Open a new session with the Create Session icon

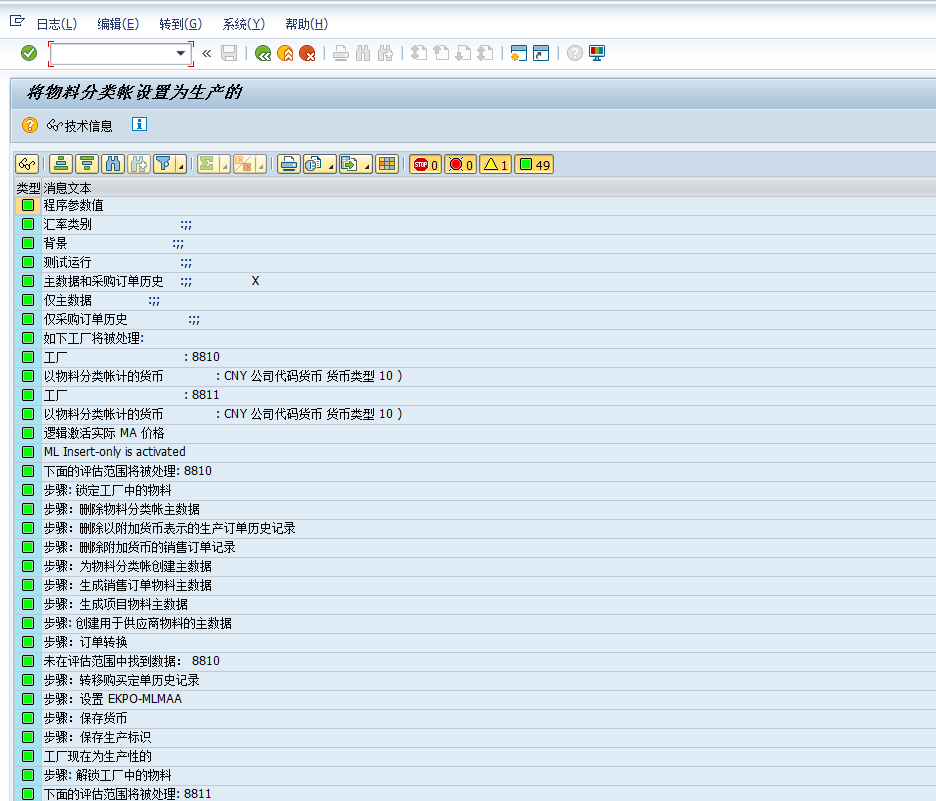click(x=517, y=53)
